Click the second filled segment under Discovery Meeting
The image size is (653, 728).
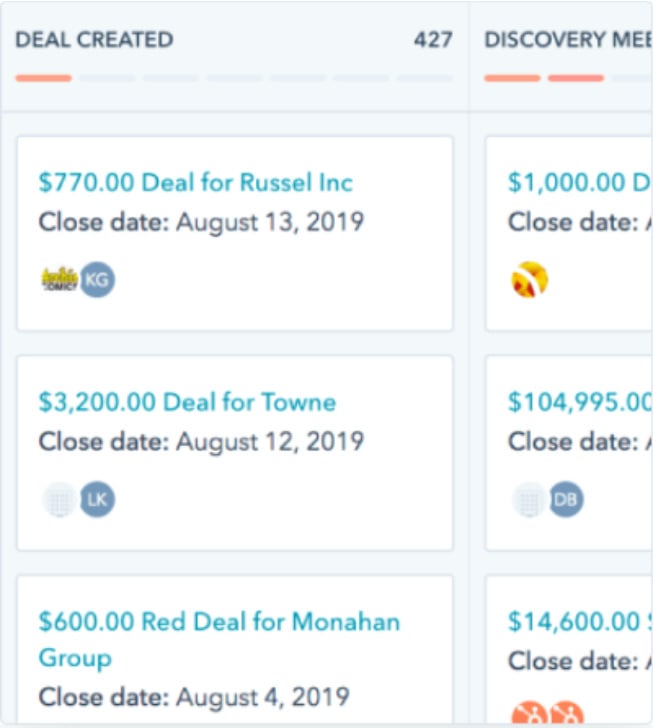coord(576,78)
